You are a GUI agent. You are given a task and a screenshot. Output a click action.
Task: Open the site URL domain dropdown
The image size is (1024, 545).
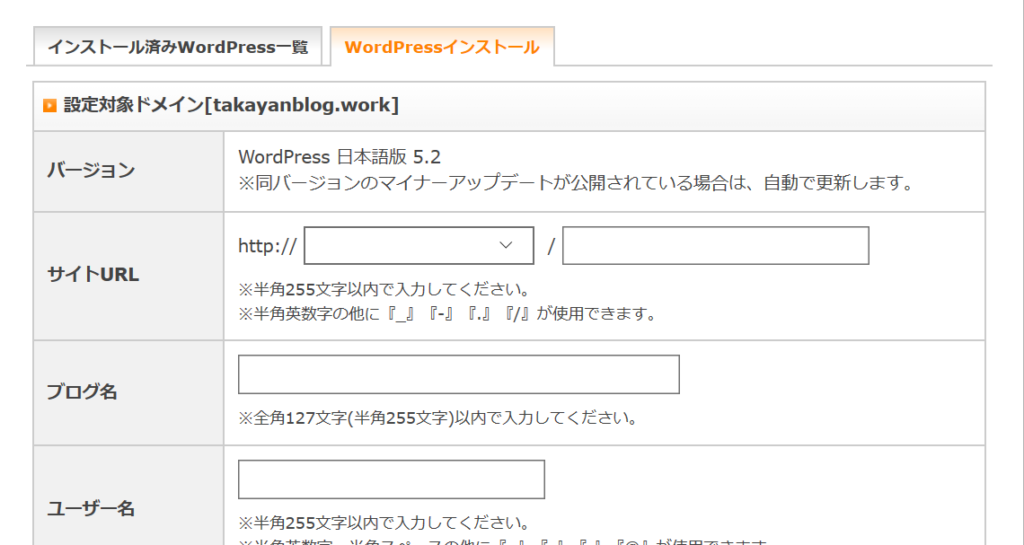tap(419, 245)
